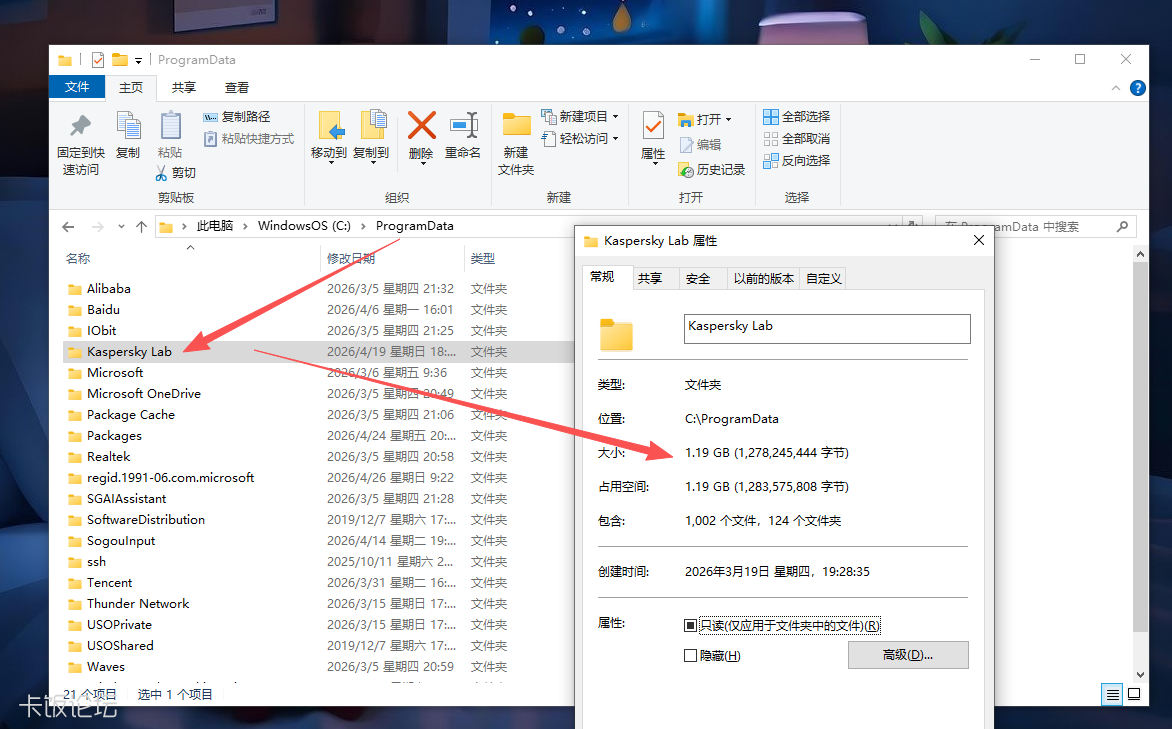1172x729 pixels.
Task: Open the Previous Versions (以前的版本) tab
Action: tap(763, 279)
